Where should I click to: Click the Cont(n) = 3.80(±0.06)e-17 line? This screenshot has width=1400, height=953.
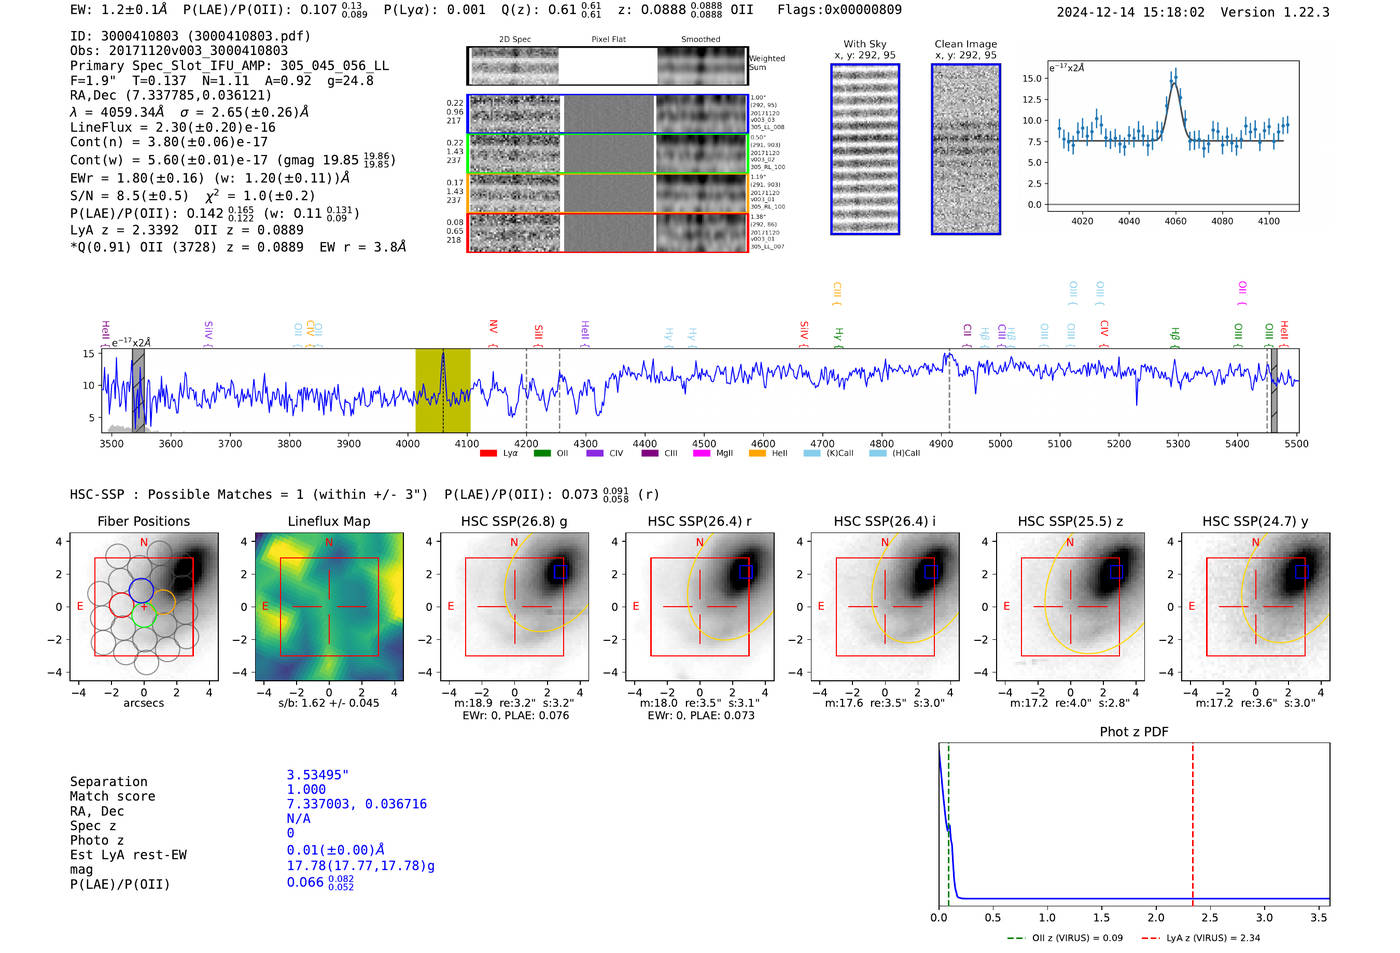point(169,143)
